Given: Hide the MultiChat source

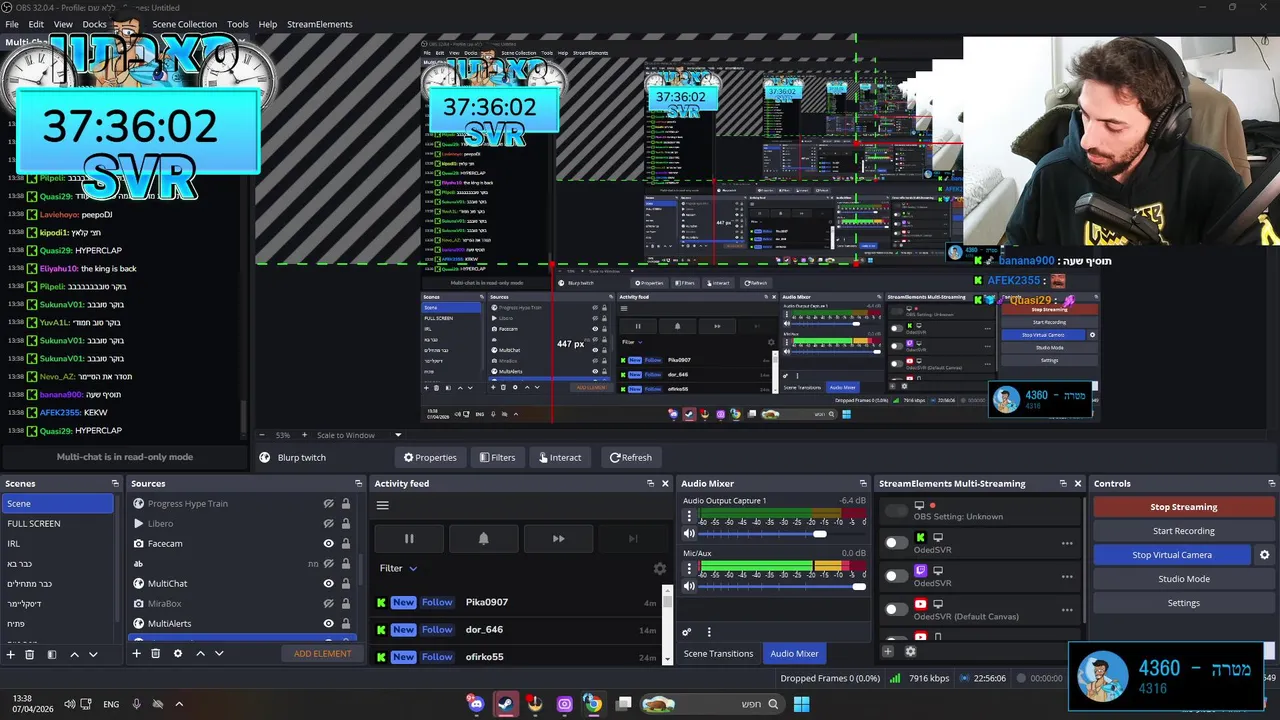Looking at the screenshot, I should 328,584.
